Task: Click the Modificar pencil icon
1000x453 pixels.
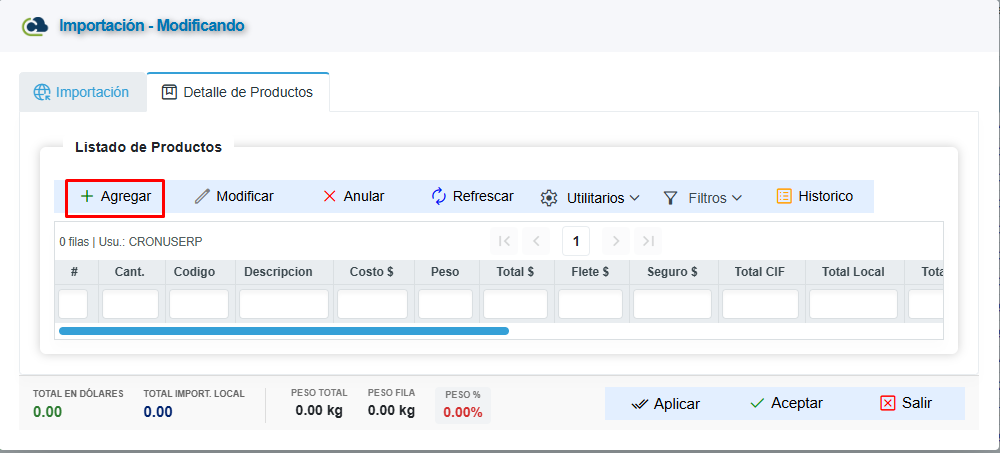Action: tap(202, 197)
